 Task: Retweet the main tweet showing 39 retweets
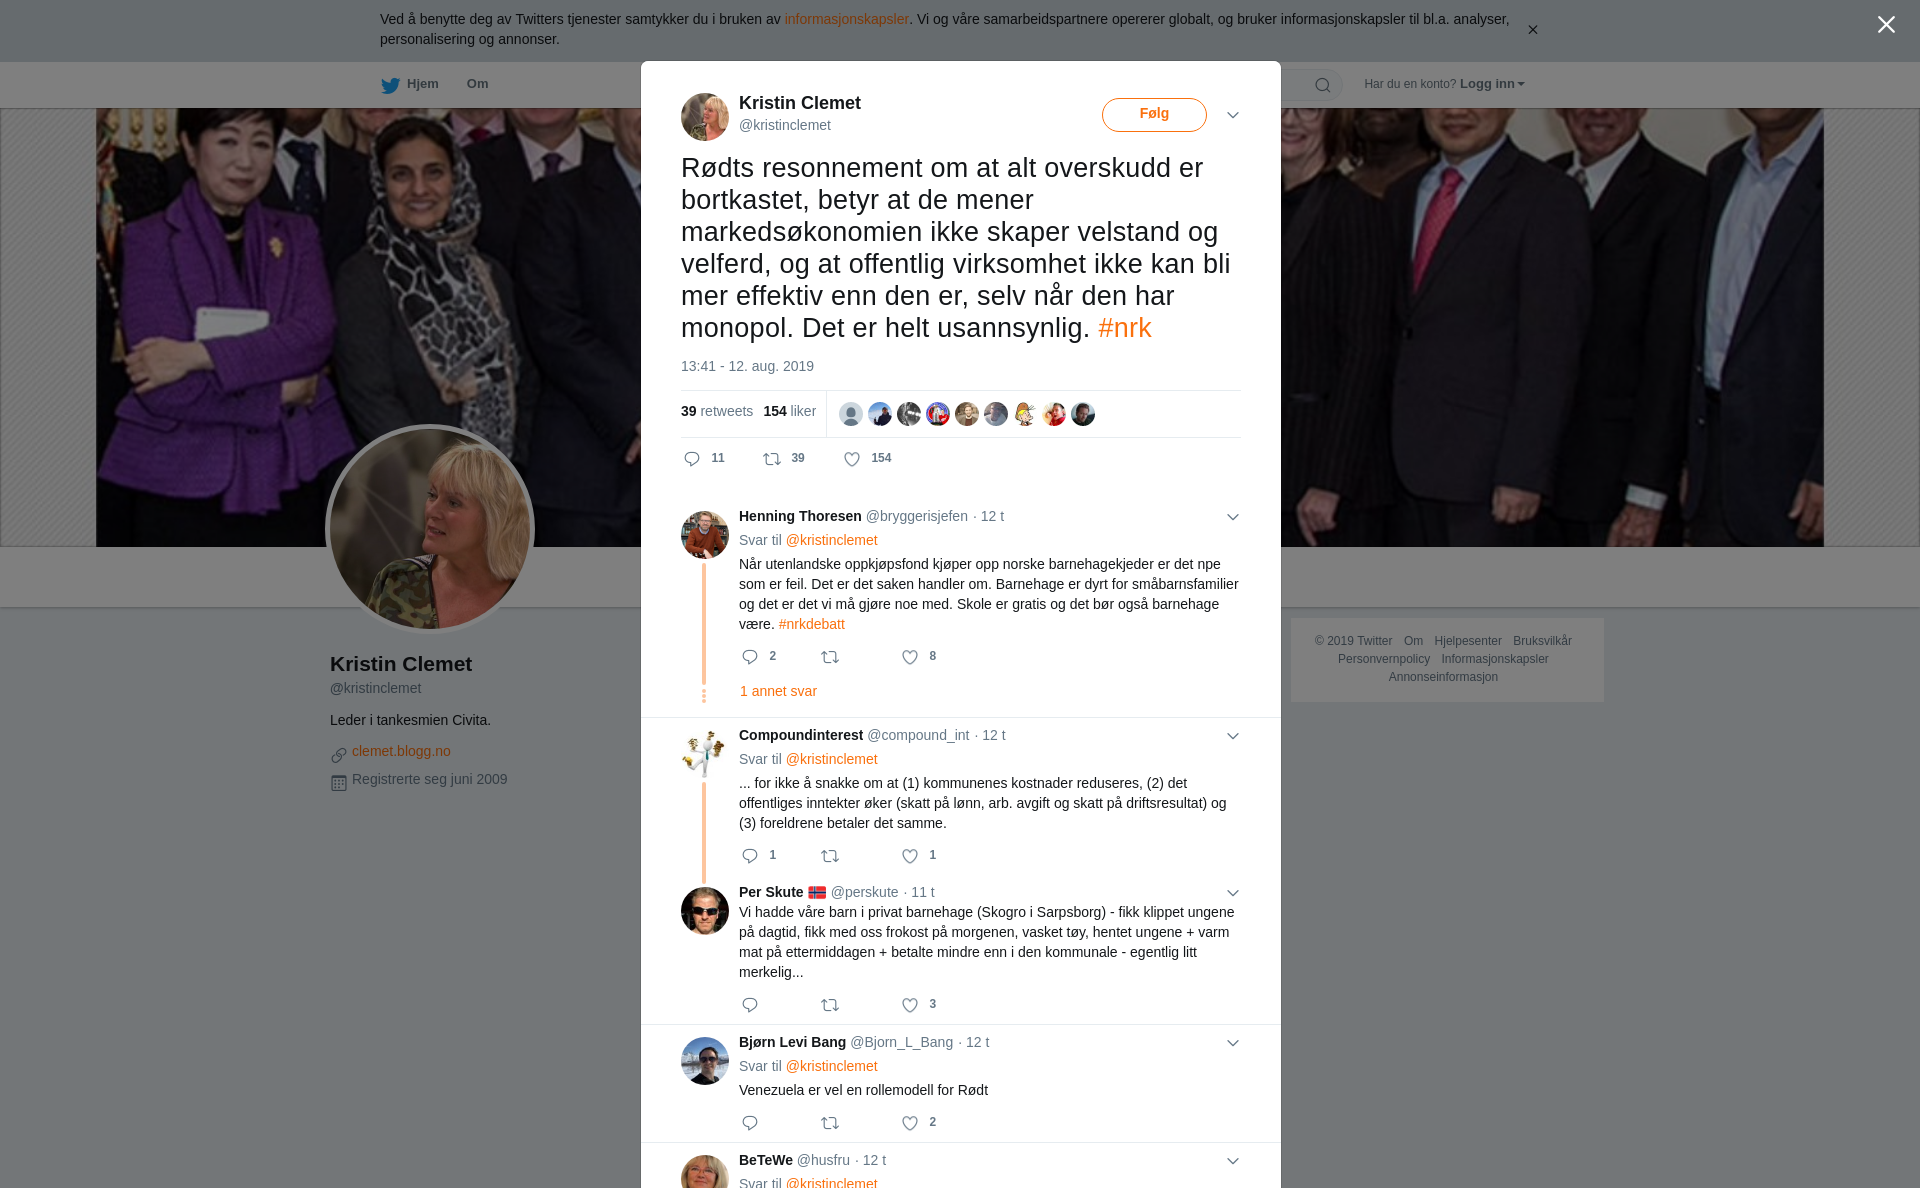(x=772, y=459)
